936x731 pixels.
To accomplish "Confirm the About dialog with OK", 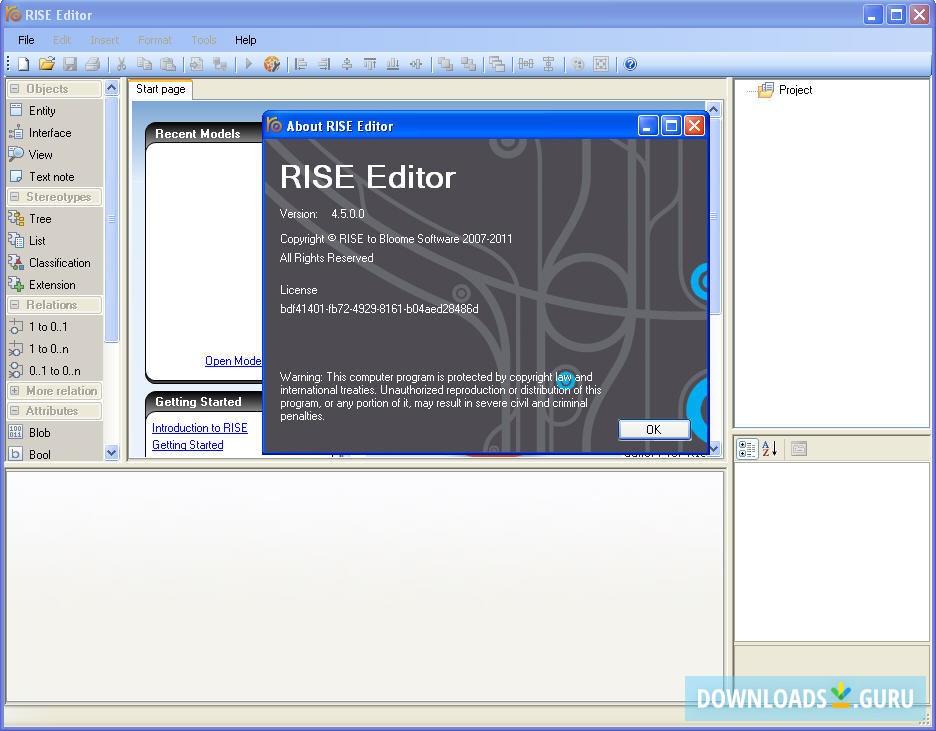I will tap(654, 428).
